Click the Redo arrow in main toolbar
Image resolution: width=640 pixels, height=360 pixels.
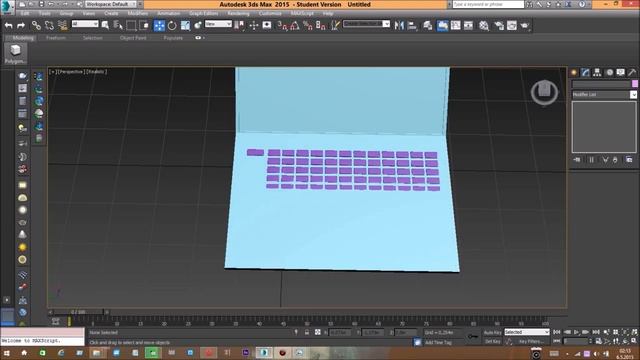(21, 25)
